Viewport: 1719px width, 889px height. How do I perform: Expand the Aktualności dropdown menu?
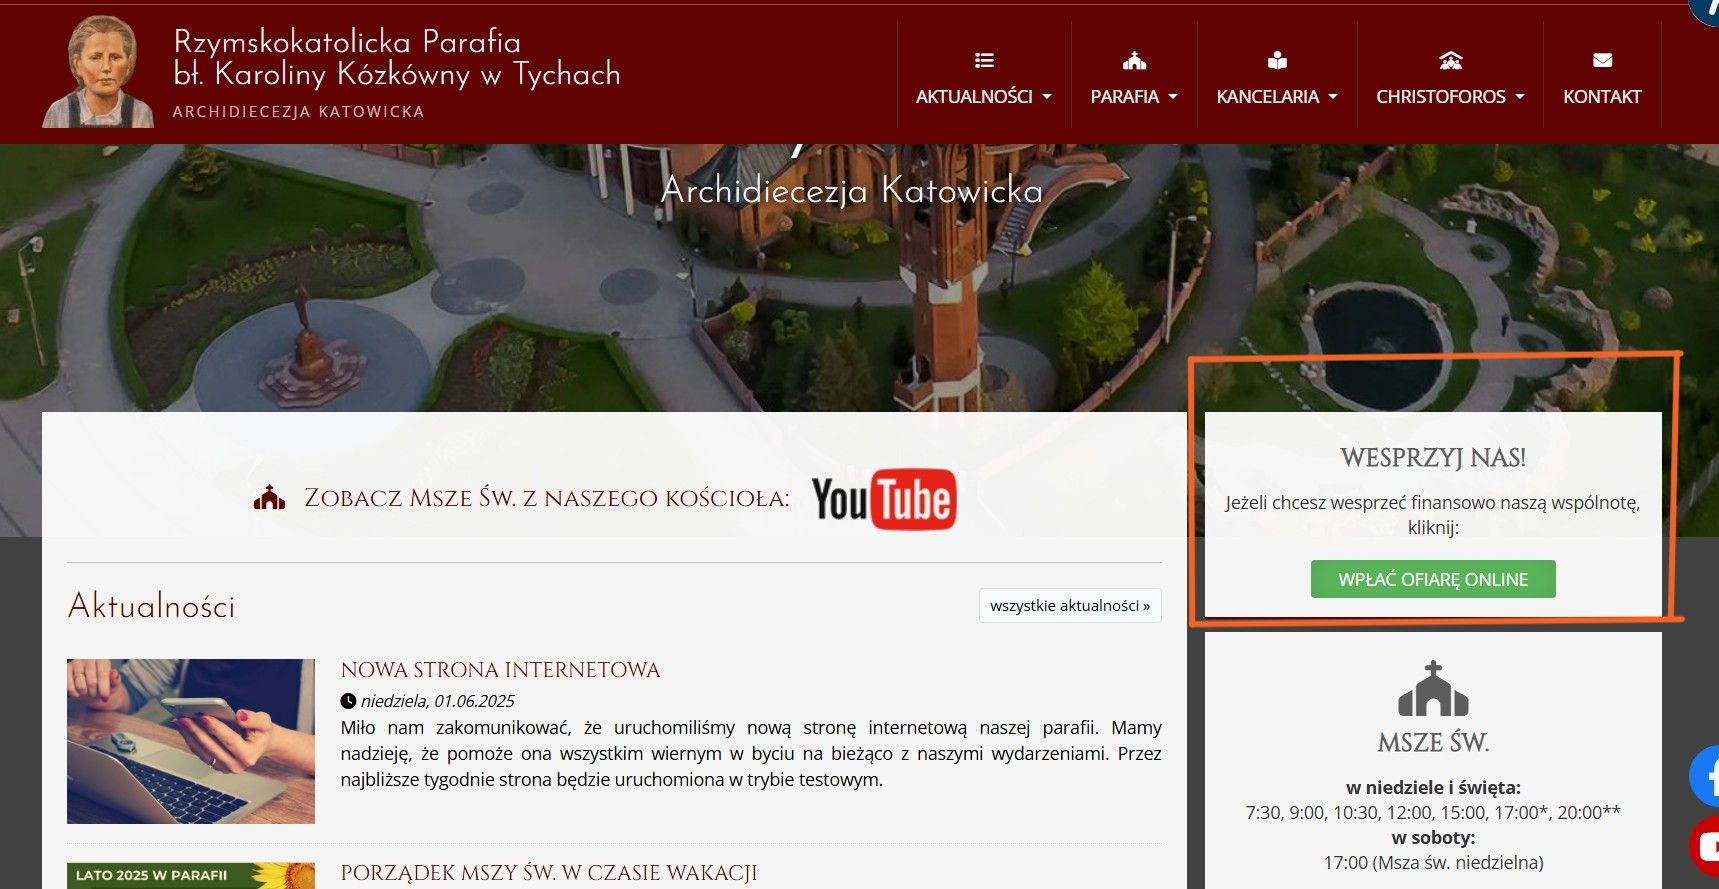[x=984, y=97]
